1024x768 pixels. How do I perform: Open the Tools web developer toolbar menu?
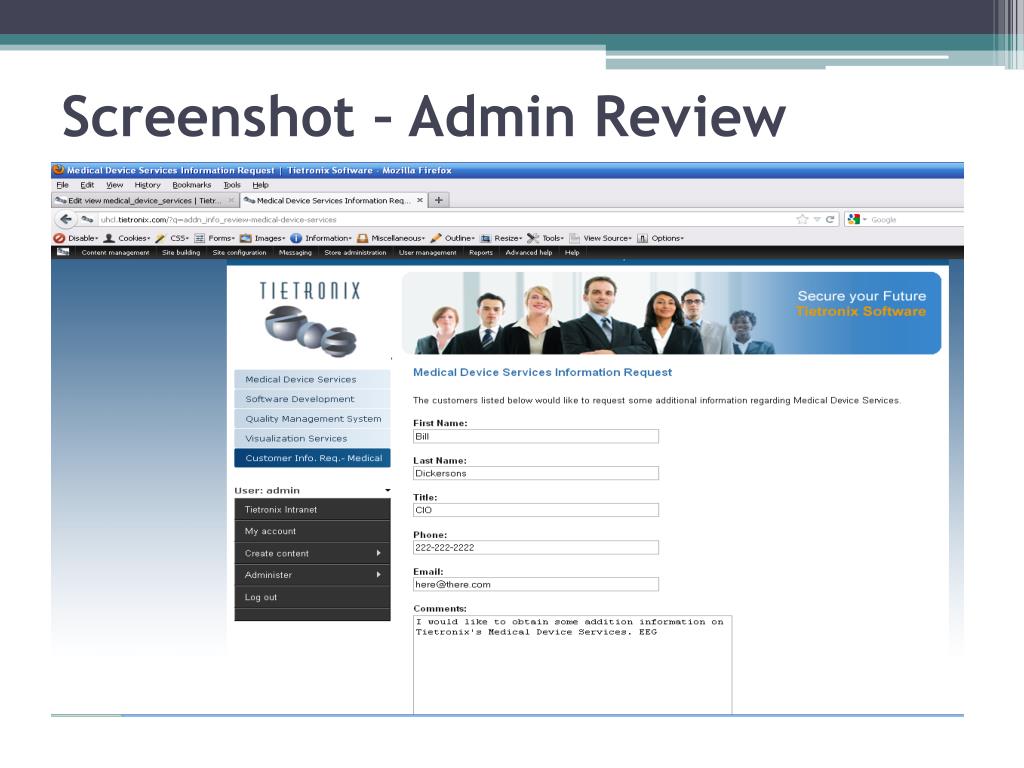(x=545, y=238)
